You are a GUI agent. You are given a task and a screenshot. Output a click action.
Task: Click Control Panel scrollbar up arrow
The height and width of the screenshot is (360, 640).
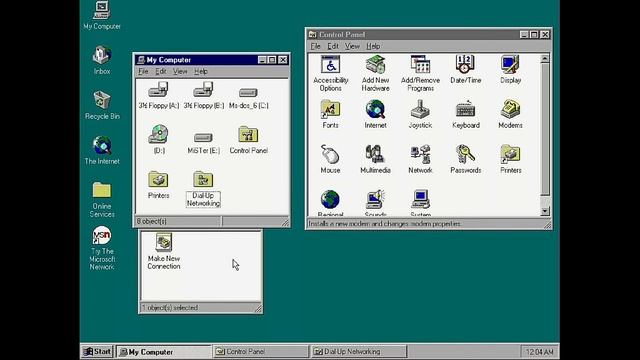pyautogui.click(x=545, y=59)
